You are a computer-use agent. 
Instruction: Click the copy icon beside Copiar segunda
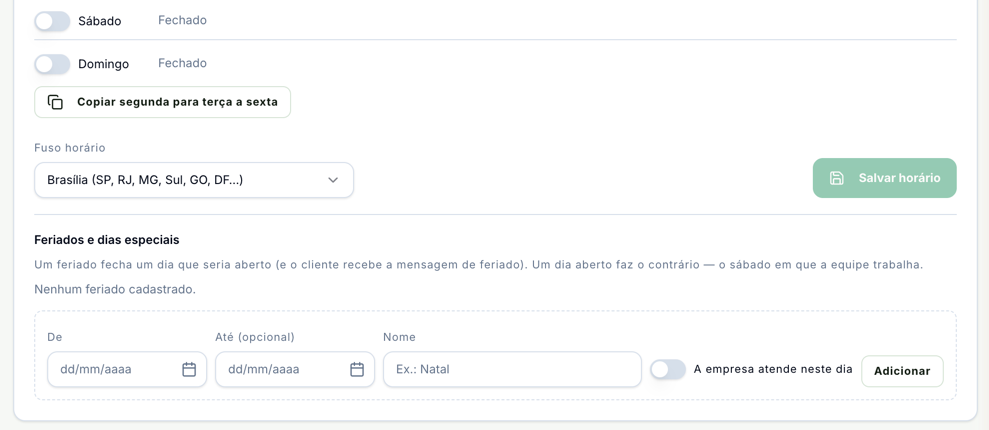pos(56,102)
